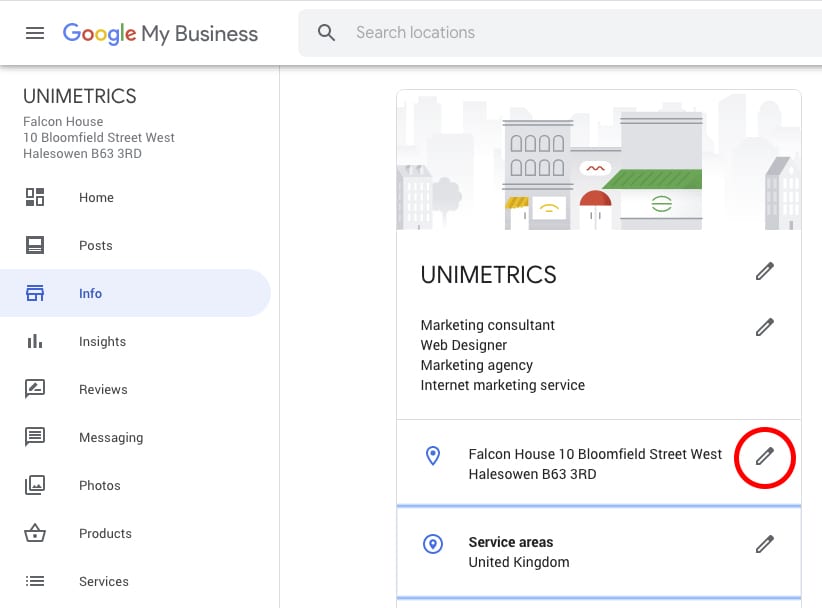The width and height of the screenshot is (822, 608).
Task: Open the Products section
Action: tap(105, 534)
